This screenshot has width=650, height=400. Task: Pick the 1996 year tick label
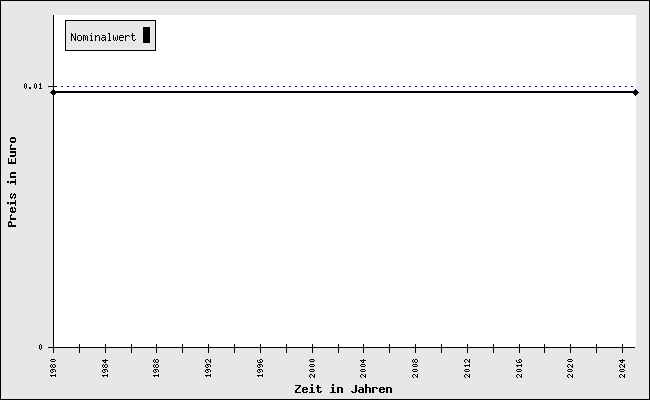[260, 369]
